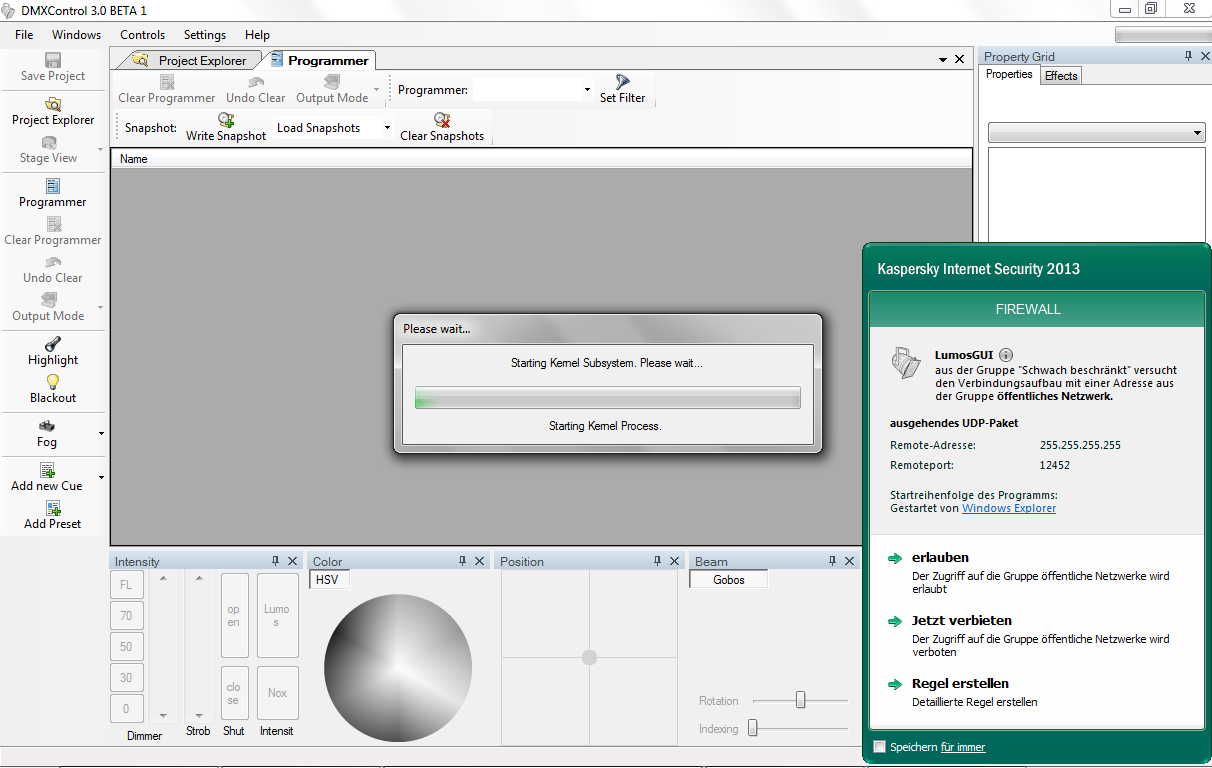Pin the Intensity panel with pushpin toggle

[x=275, y=561]
